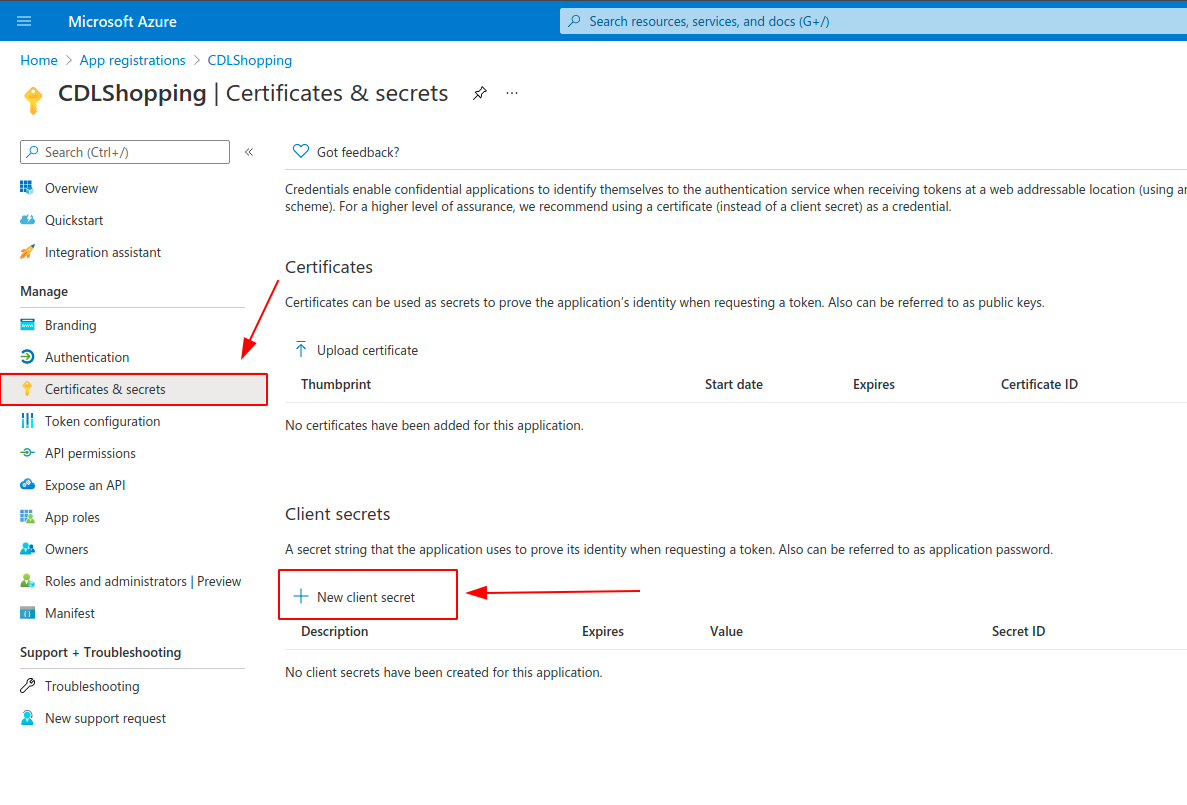The width and height of the screenshot is (1187, 805).
Task: Click the Expires header in Client secrets
Action: click(x=603, y=631)
